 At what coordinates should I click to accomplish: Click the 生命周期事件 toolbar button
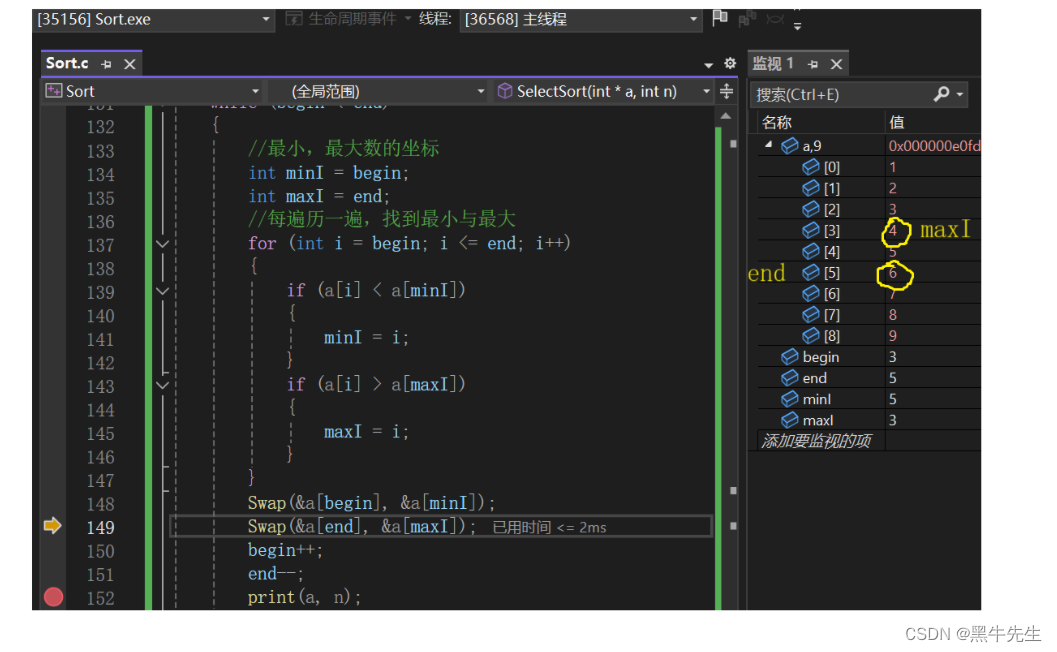pos(348,19)
